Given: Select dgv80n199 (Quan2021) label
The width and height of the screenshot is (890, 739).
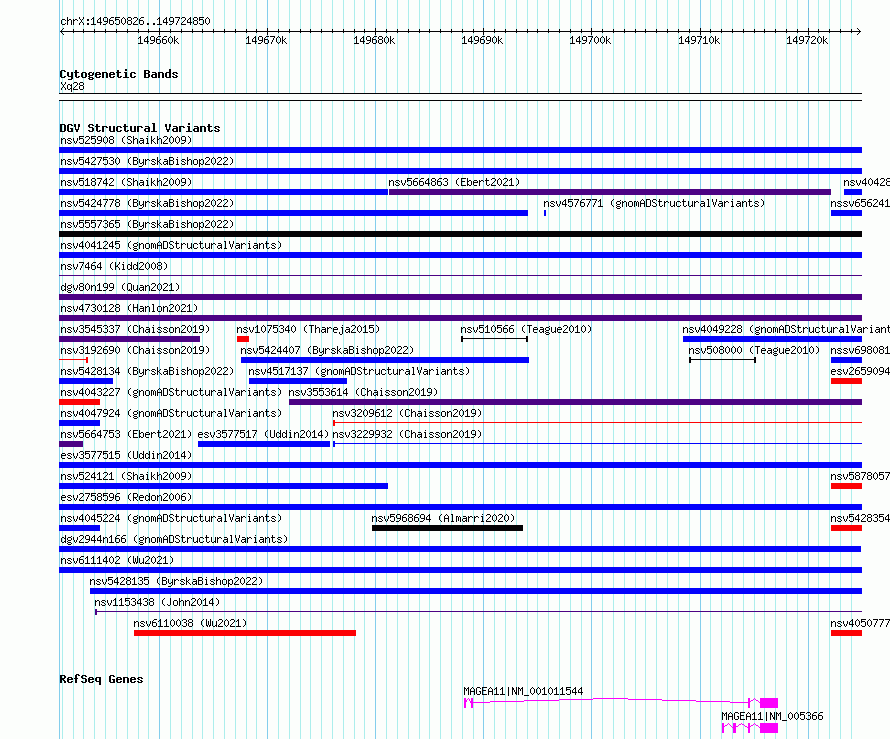Looking at the screenshot, I should click(x=120, y=287).
